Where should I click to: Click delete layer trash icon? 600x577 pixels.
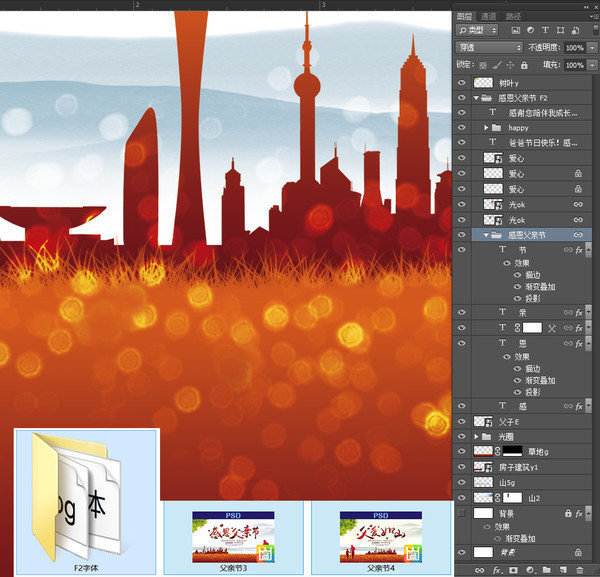580,570
